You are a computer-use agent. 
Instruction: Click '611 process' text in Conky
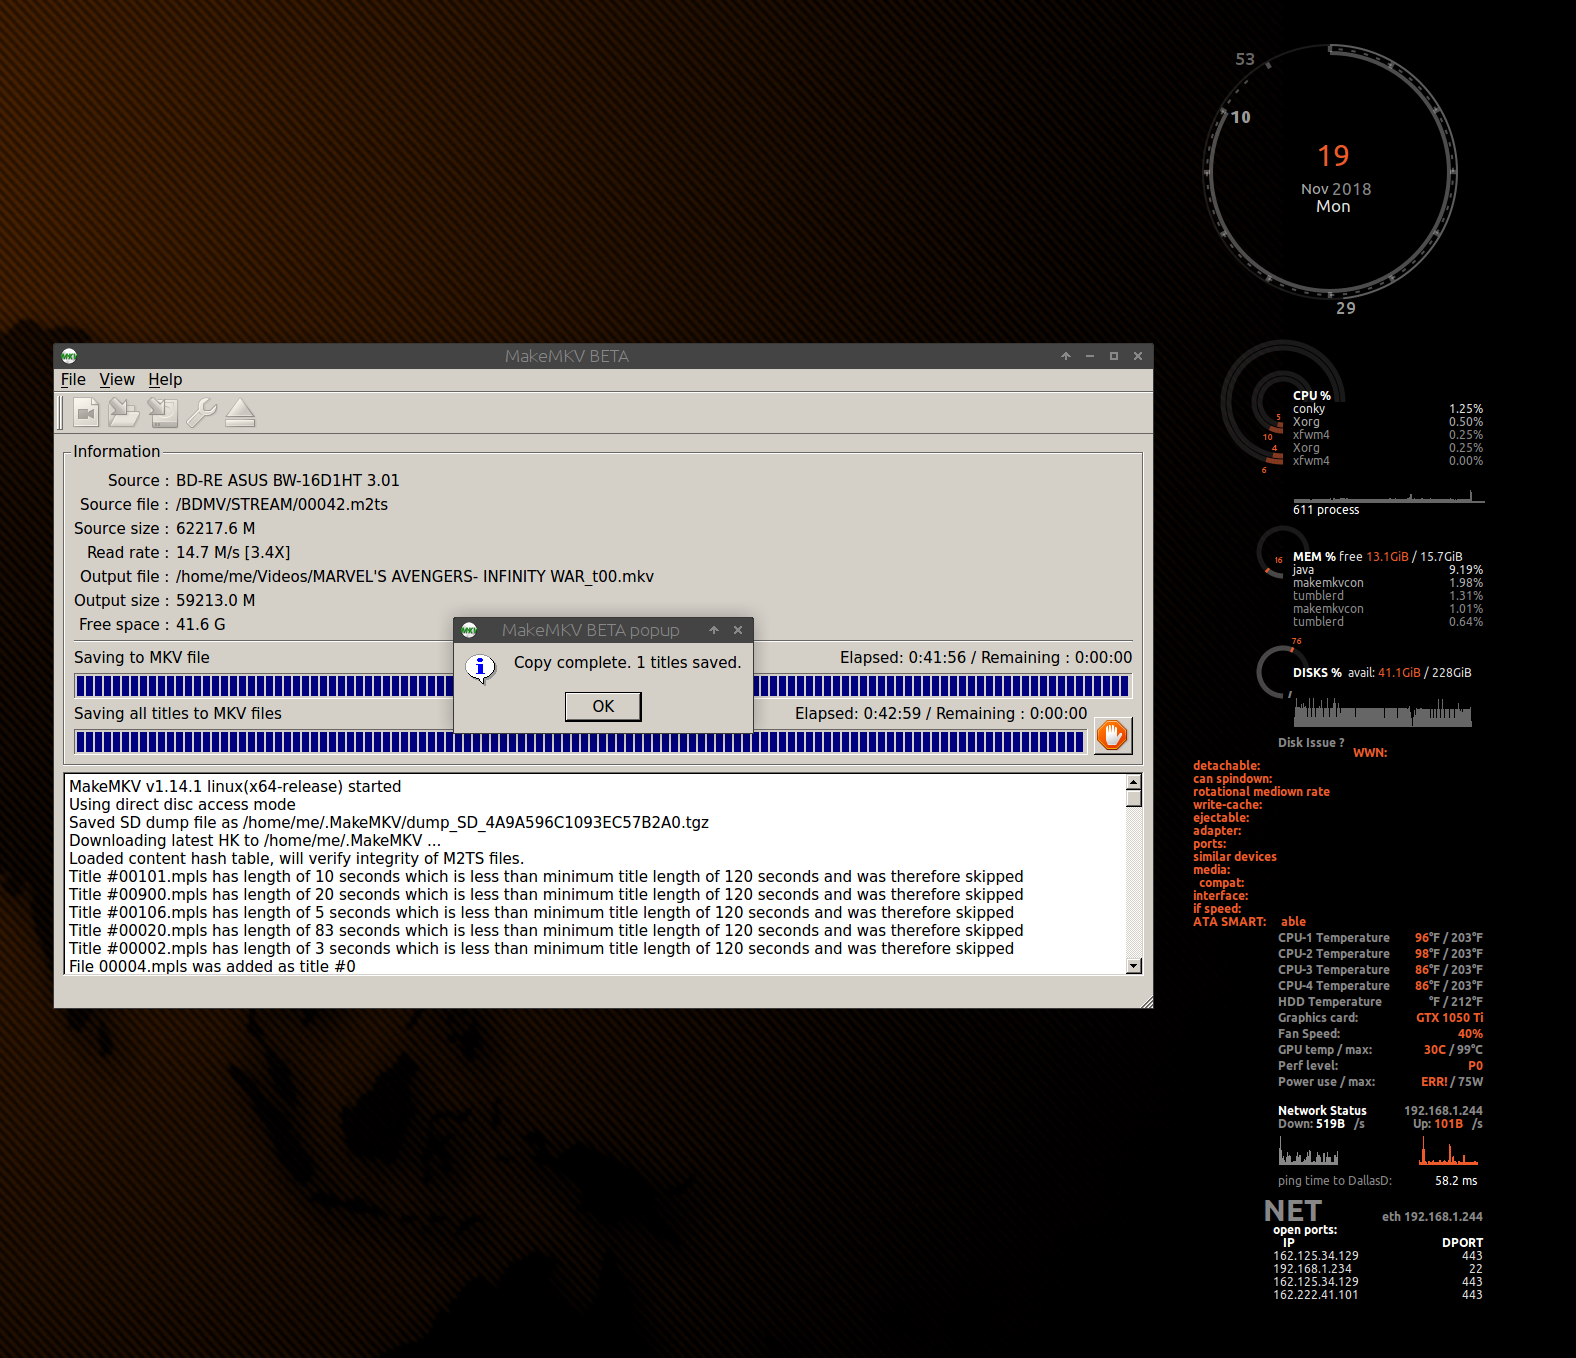pyautogui.click(x=1326, y=510)
